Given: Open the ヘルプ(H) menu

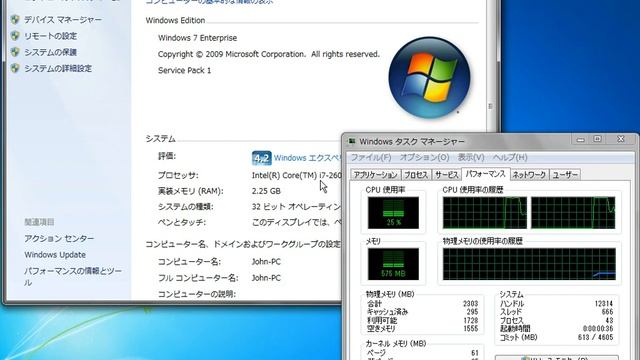Looking at the screenshot, I should 510,157.
